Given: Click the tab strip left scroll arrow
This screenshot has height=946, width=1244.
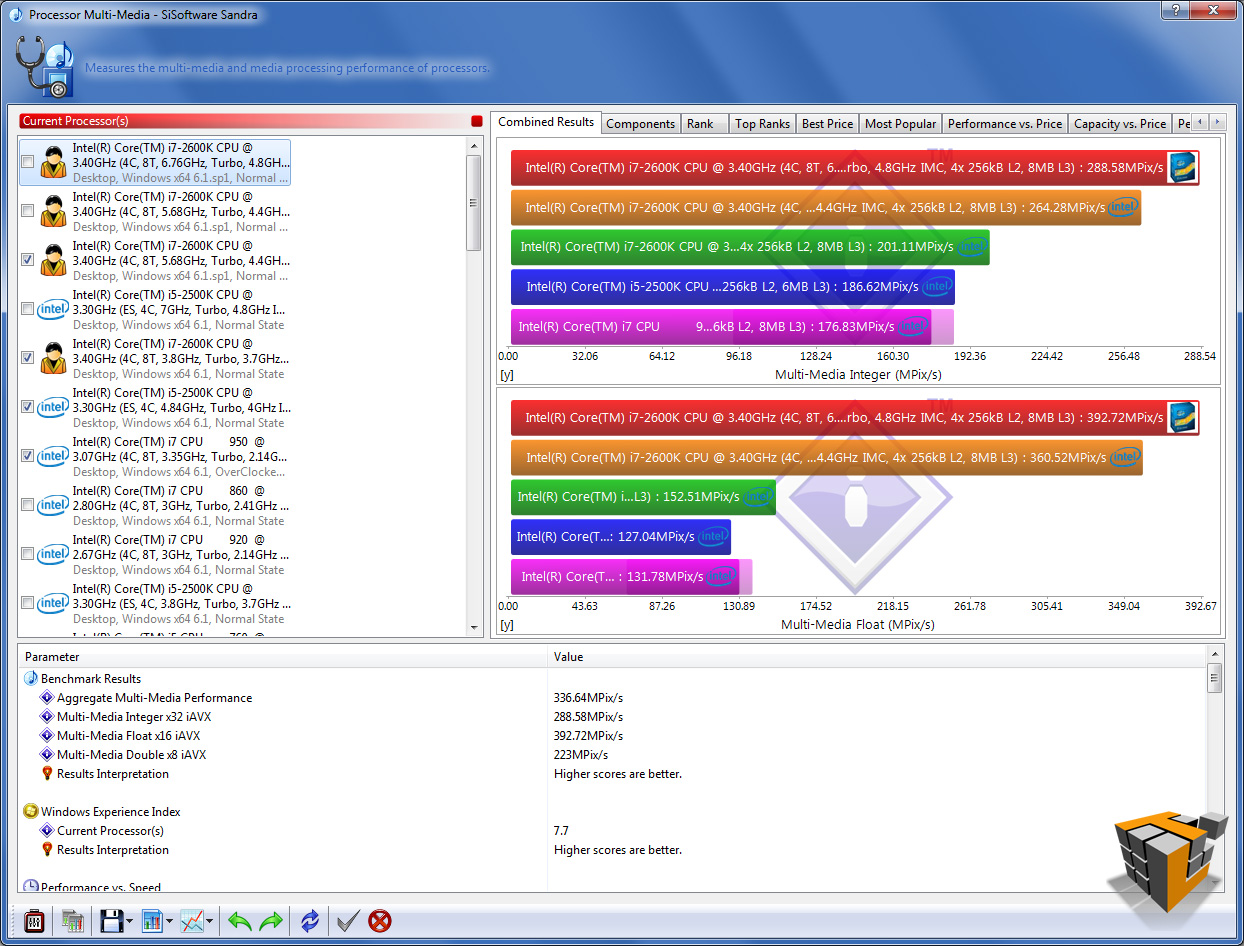Looking at the screenshot, I should click(x=1201, y=122).
